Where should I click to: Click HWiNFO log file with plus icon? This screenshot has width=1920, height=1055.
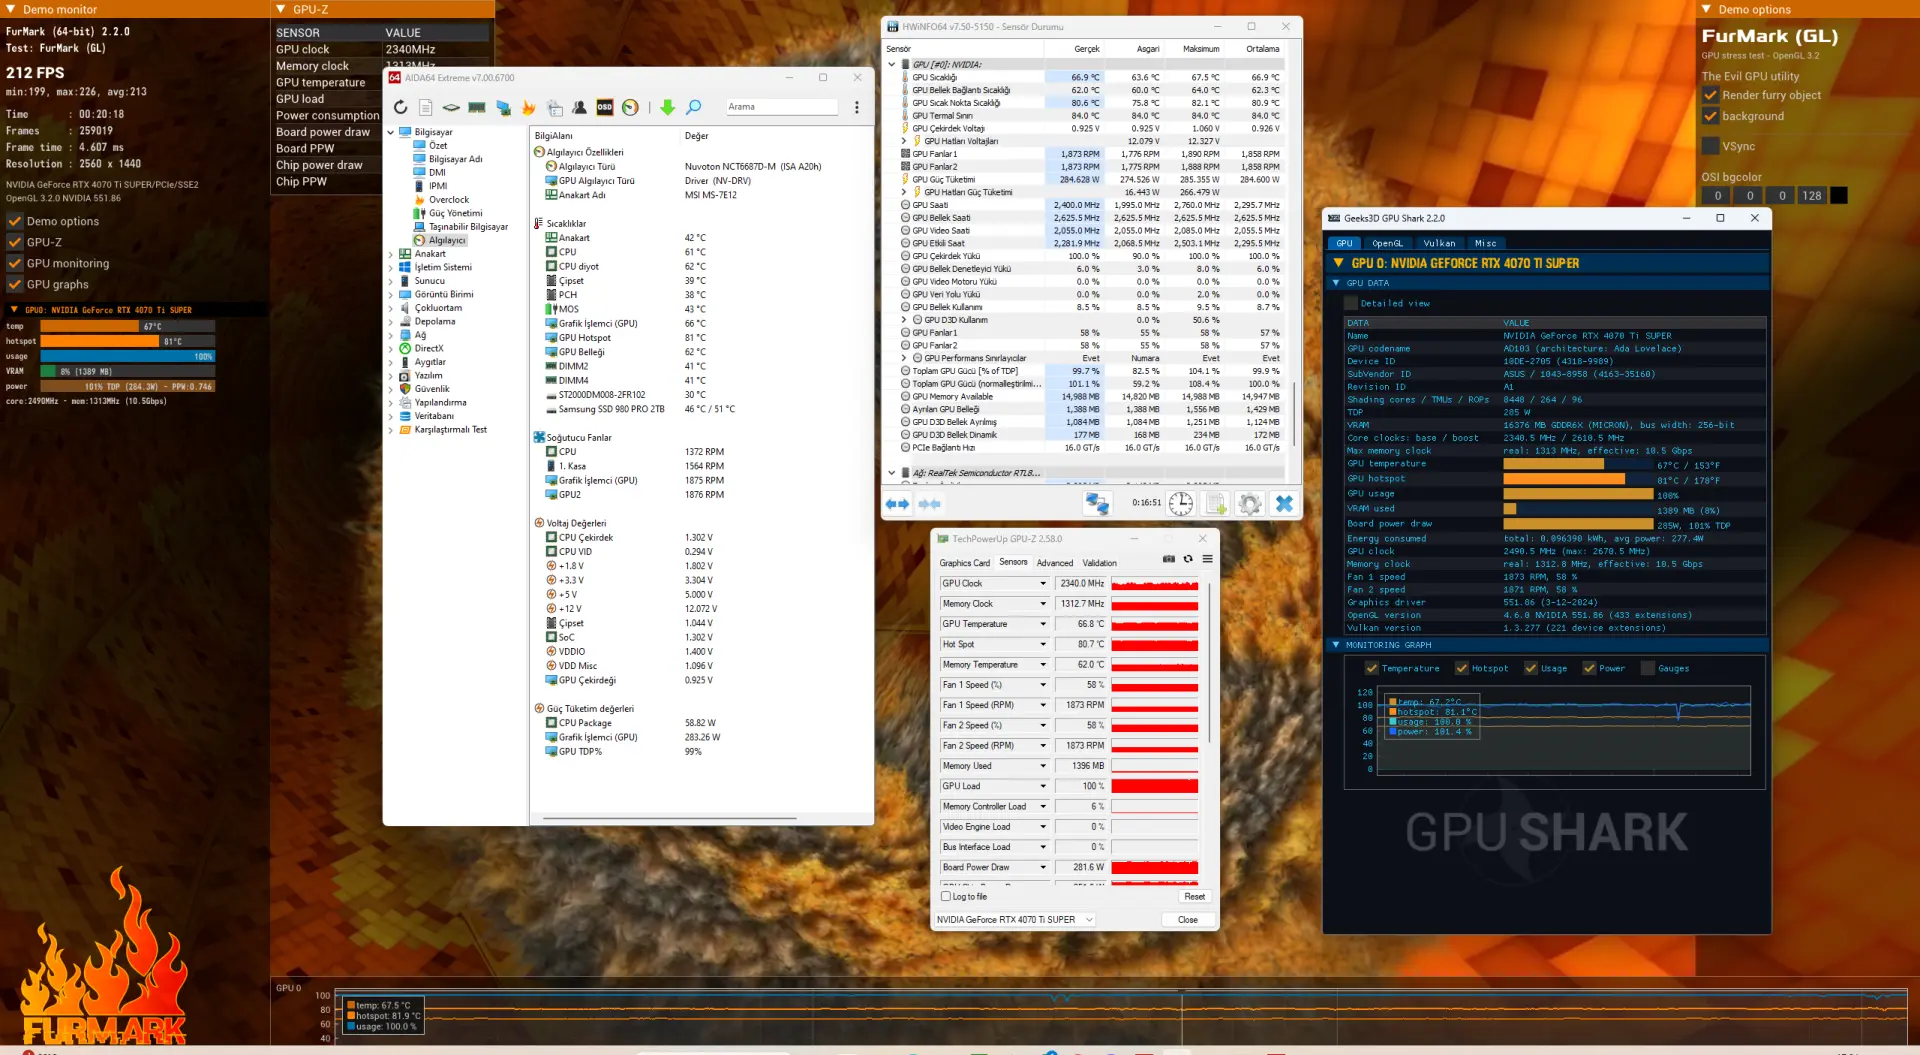1216,504
